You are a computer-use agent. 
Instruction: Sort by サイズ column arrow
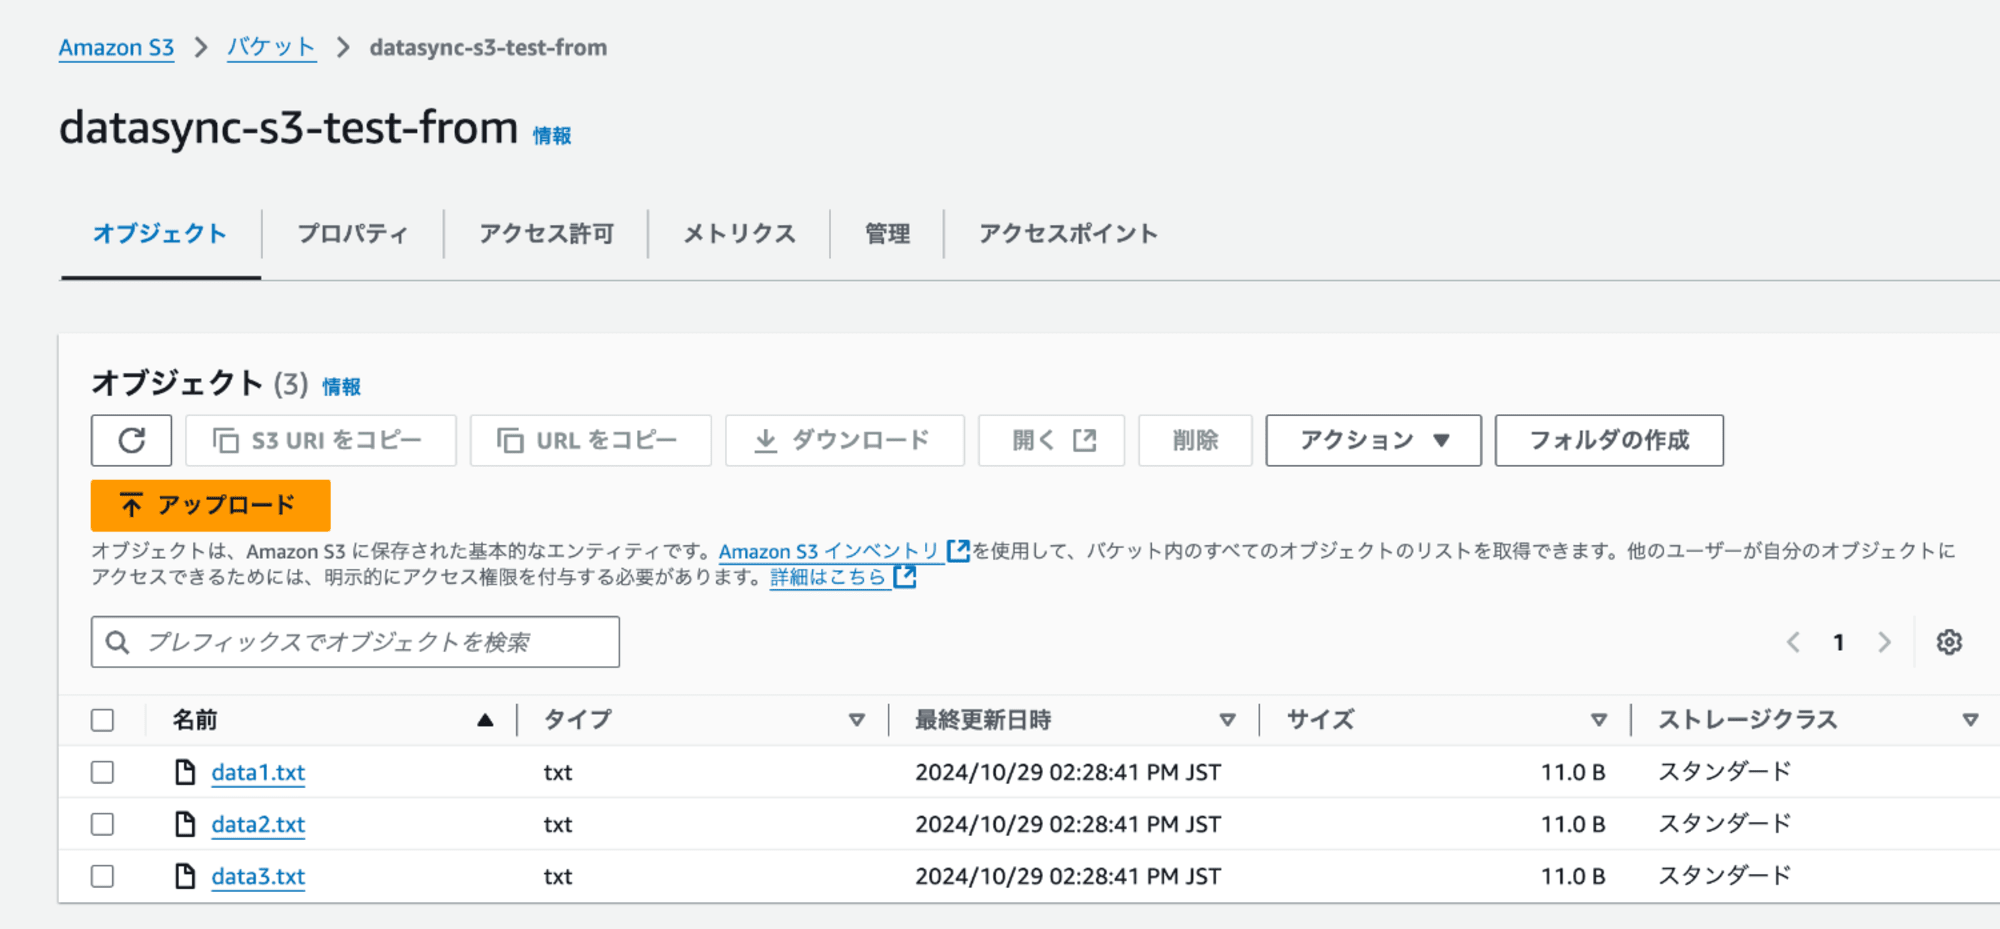click(x=1599, y=720)
